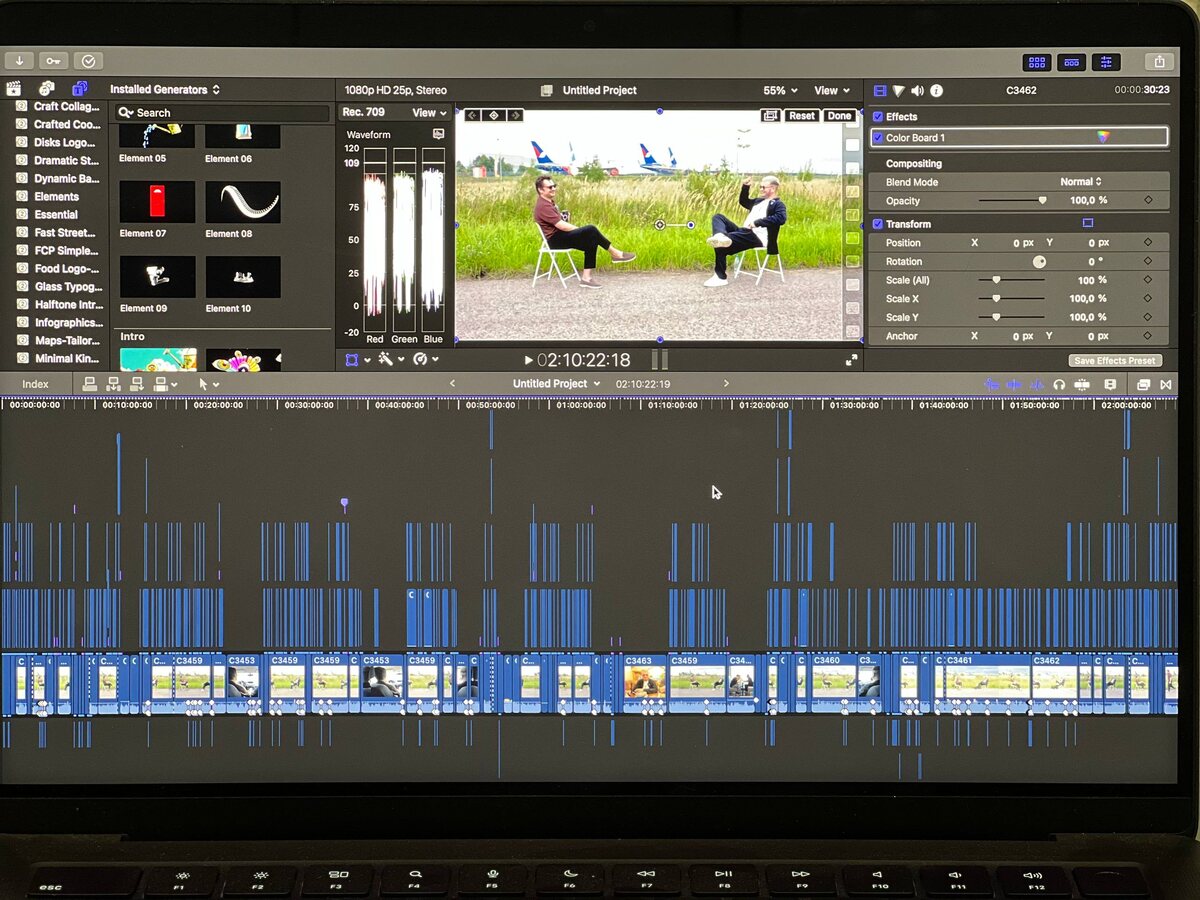Open the Untitled Project timeline dropdown

click(x=557, y=384)
